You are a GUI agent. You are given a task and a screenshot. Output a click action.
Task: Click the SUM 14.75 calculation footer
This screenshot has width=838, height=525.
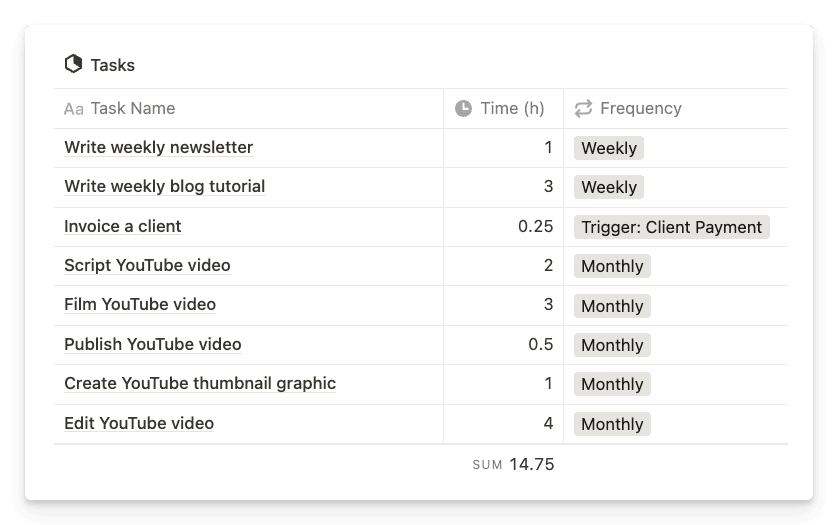[513, 464]
